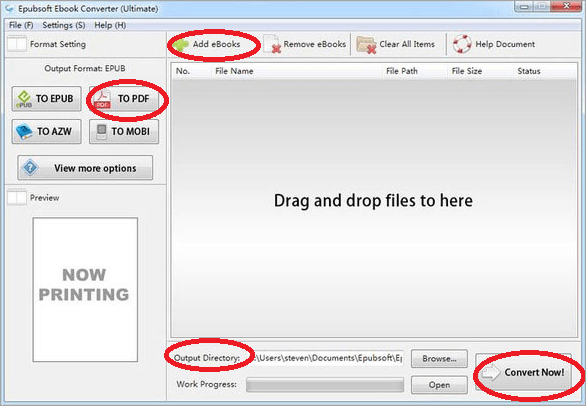Screen dimensions: 586x406
Task: Click the Status column header
Action: coord(529,71)
